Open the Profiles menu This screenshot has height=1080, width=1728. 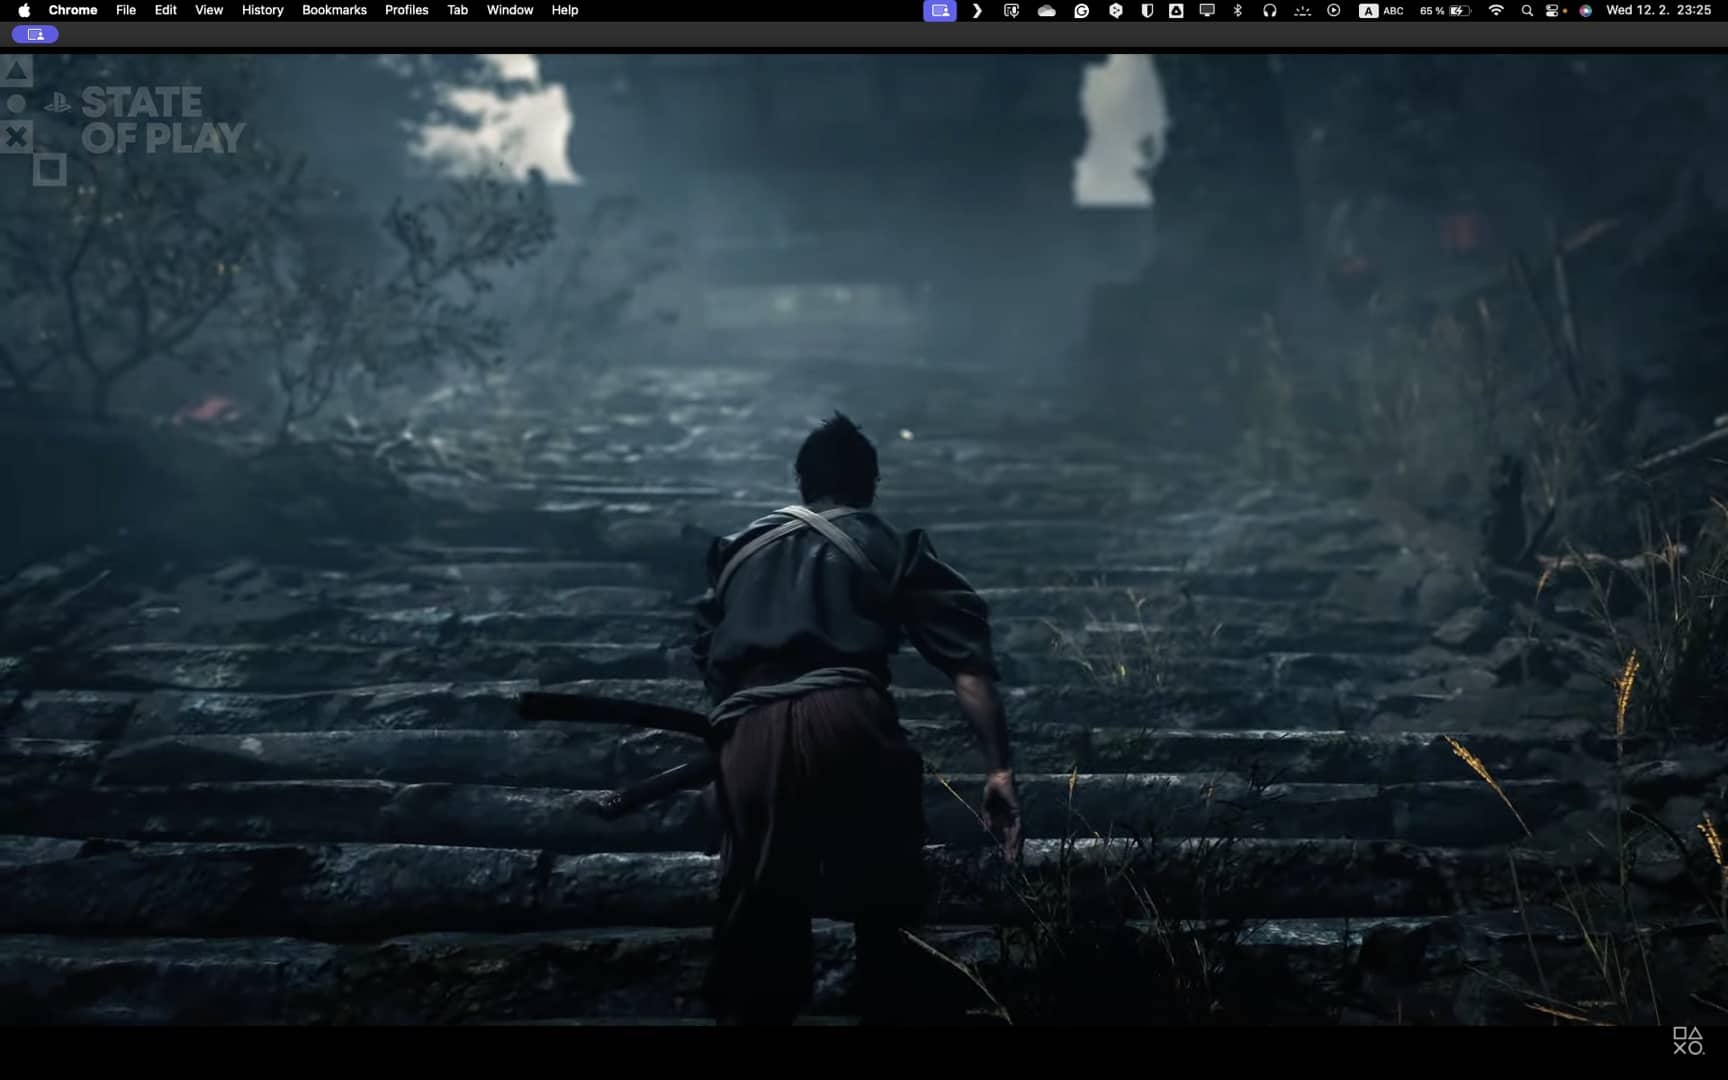click(x=407, y=10)
